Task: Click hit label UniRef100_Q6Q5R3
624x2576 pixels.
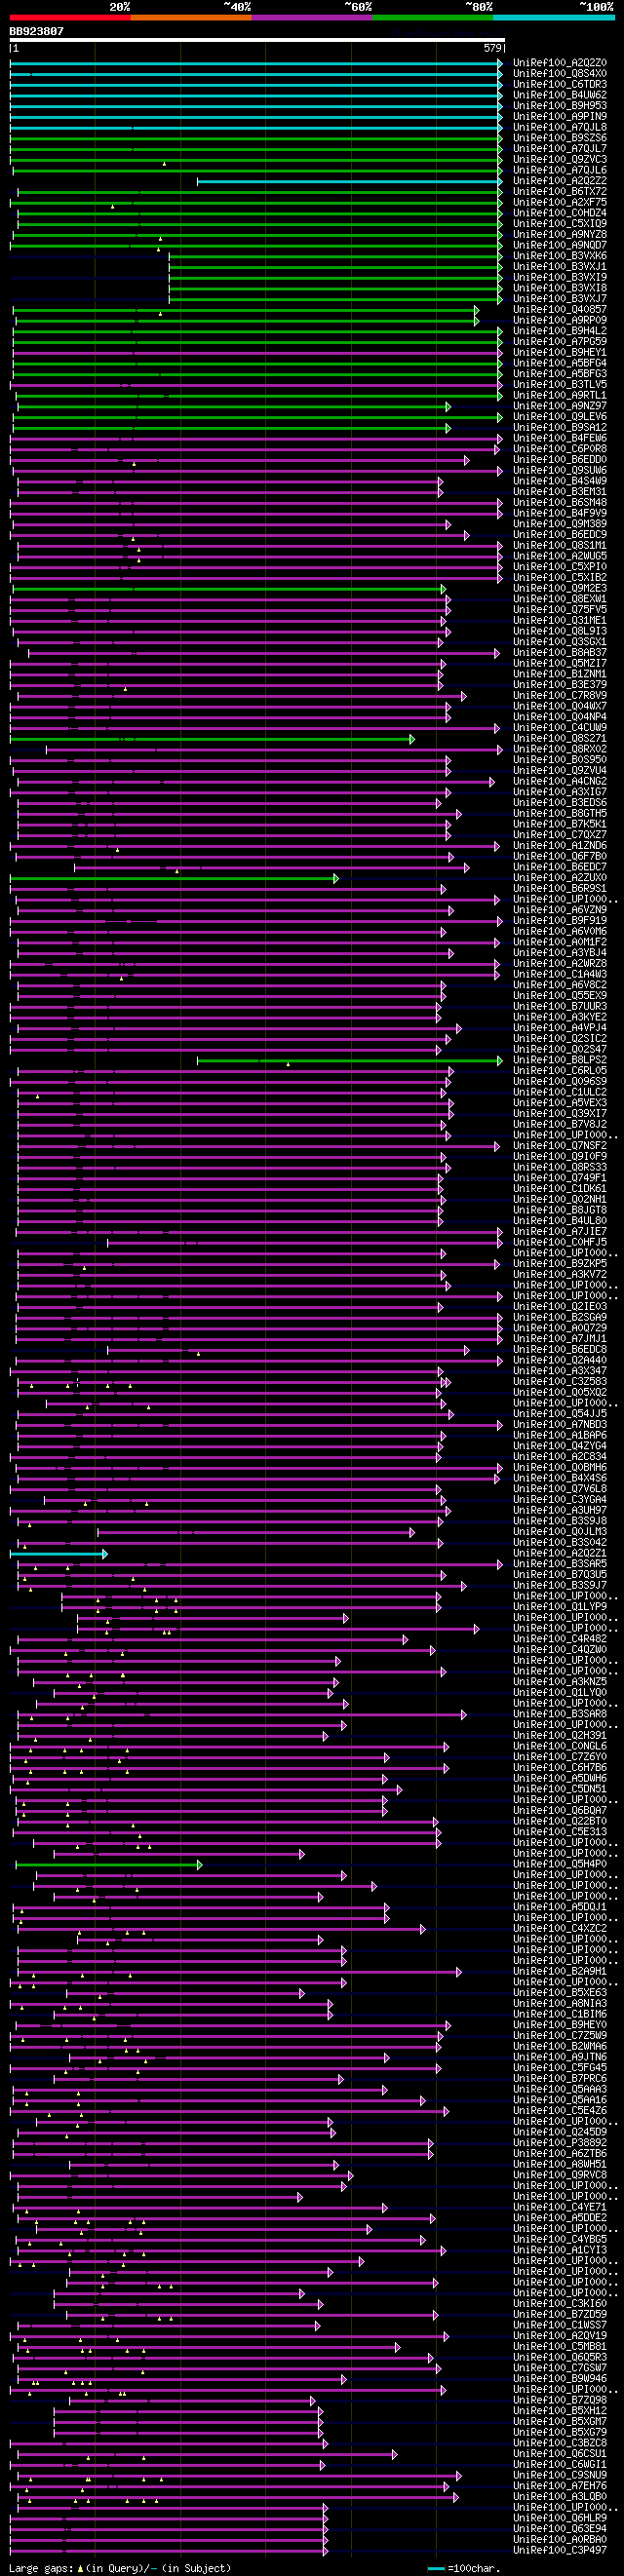Action: [x=560, y=2358]
